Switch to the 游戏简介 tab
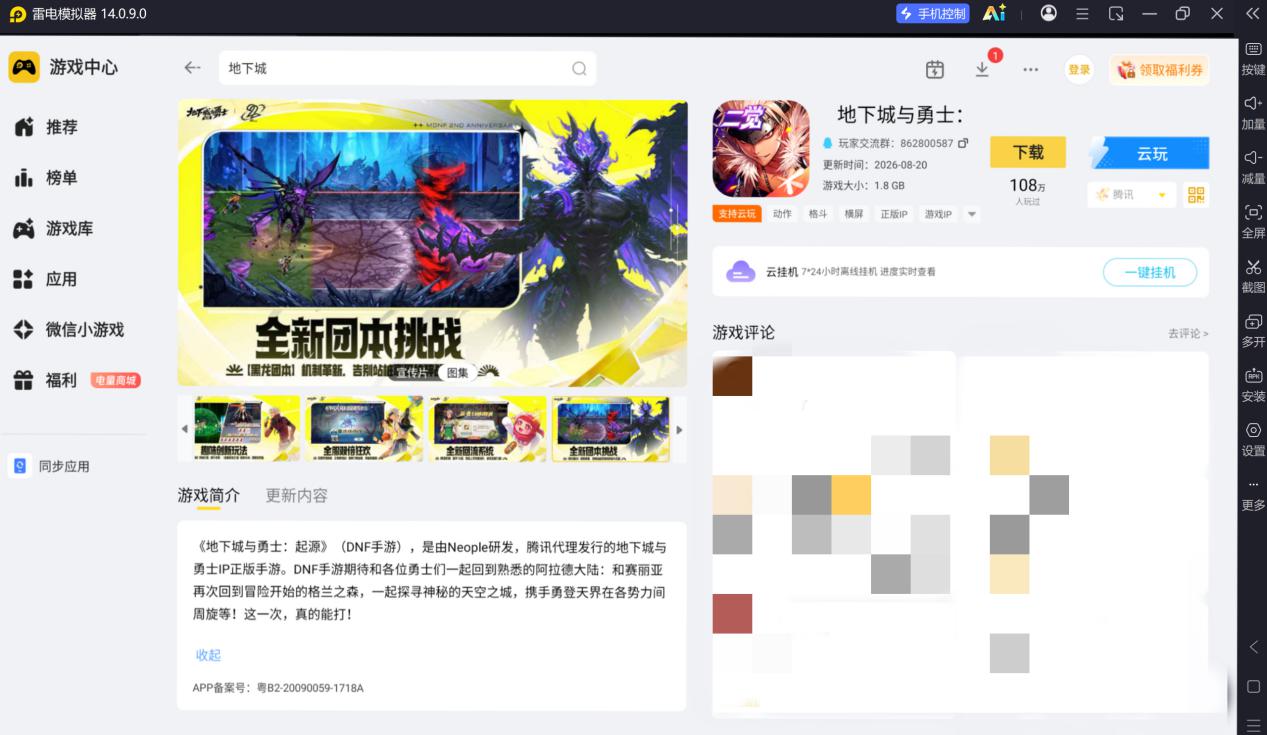Viewport: 1267px width, 735px height. pos(209,495)
